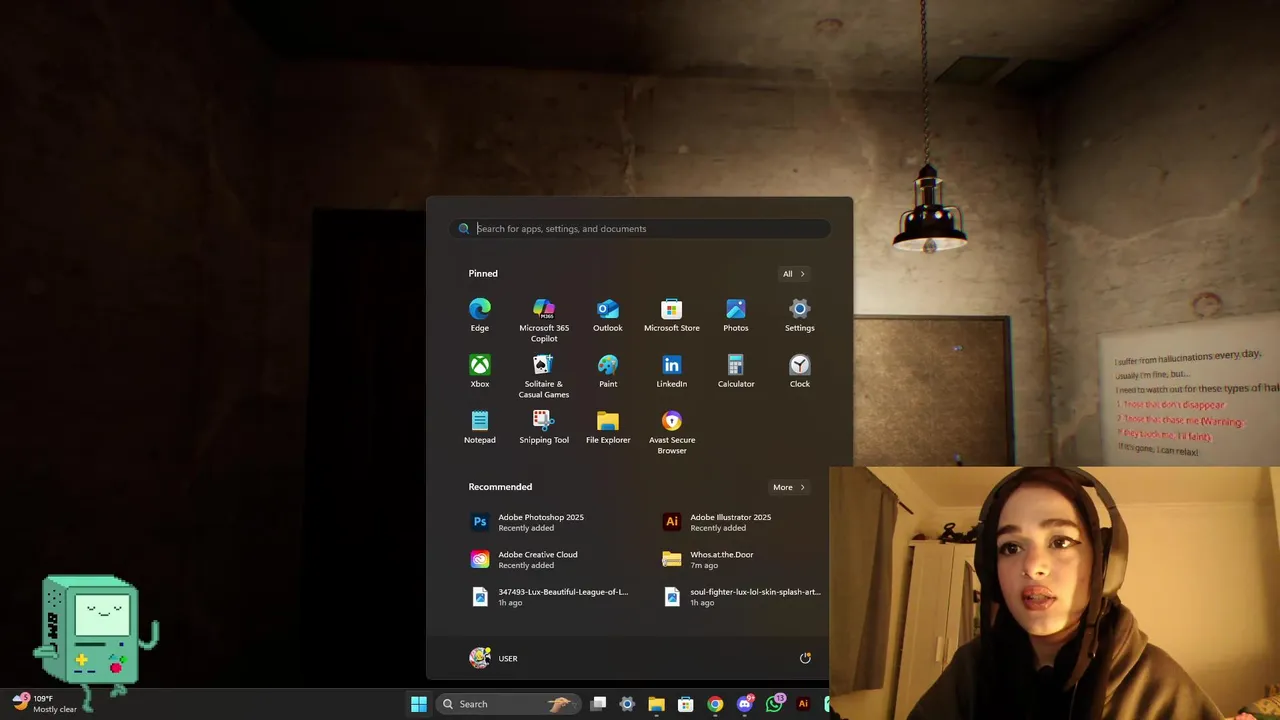The image size is (1280, 720).
Task: Open the LinkedIn pinned app
Action: point(672,371)
